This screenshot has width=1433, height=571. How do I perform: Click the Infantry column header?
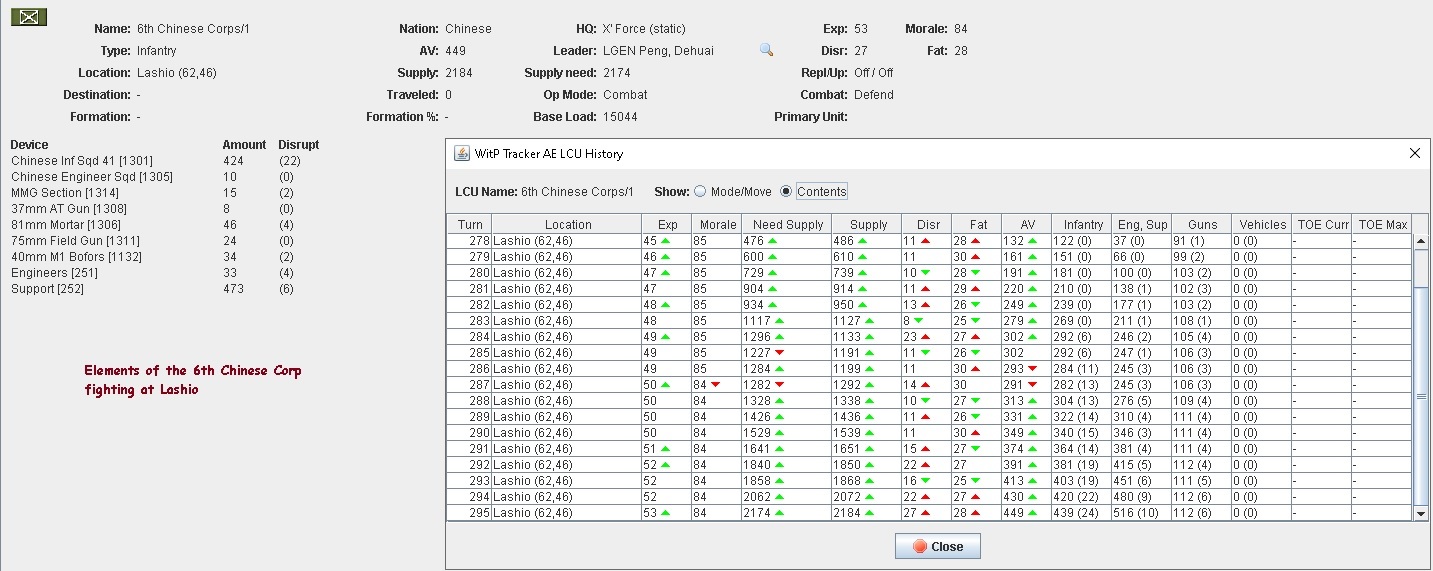coord(1082,224)
